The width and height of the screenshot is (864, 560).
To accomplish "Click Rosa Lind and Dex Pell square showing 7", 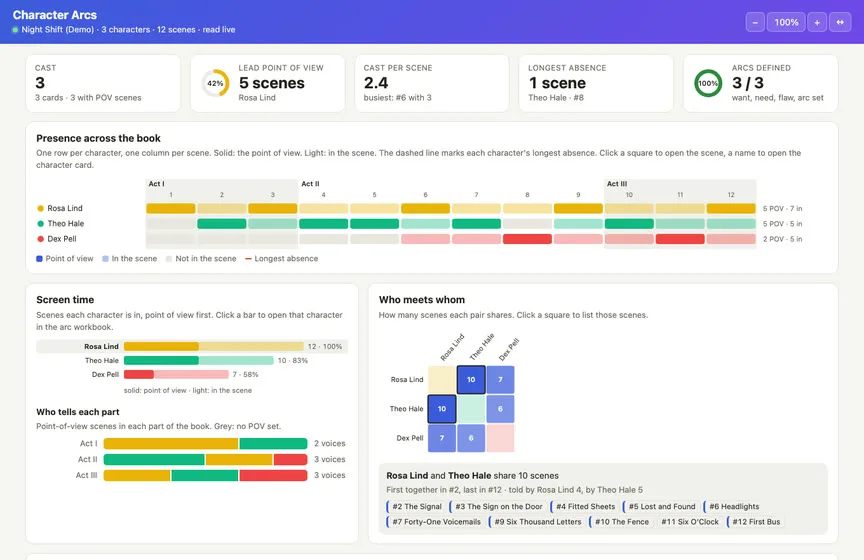I will tap(500, 380).
